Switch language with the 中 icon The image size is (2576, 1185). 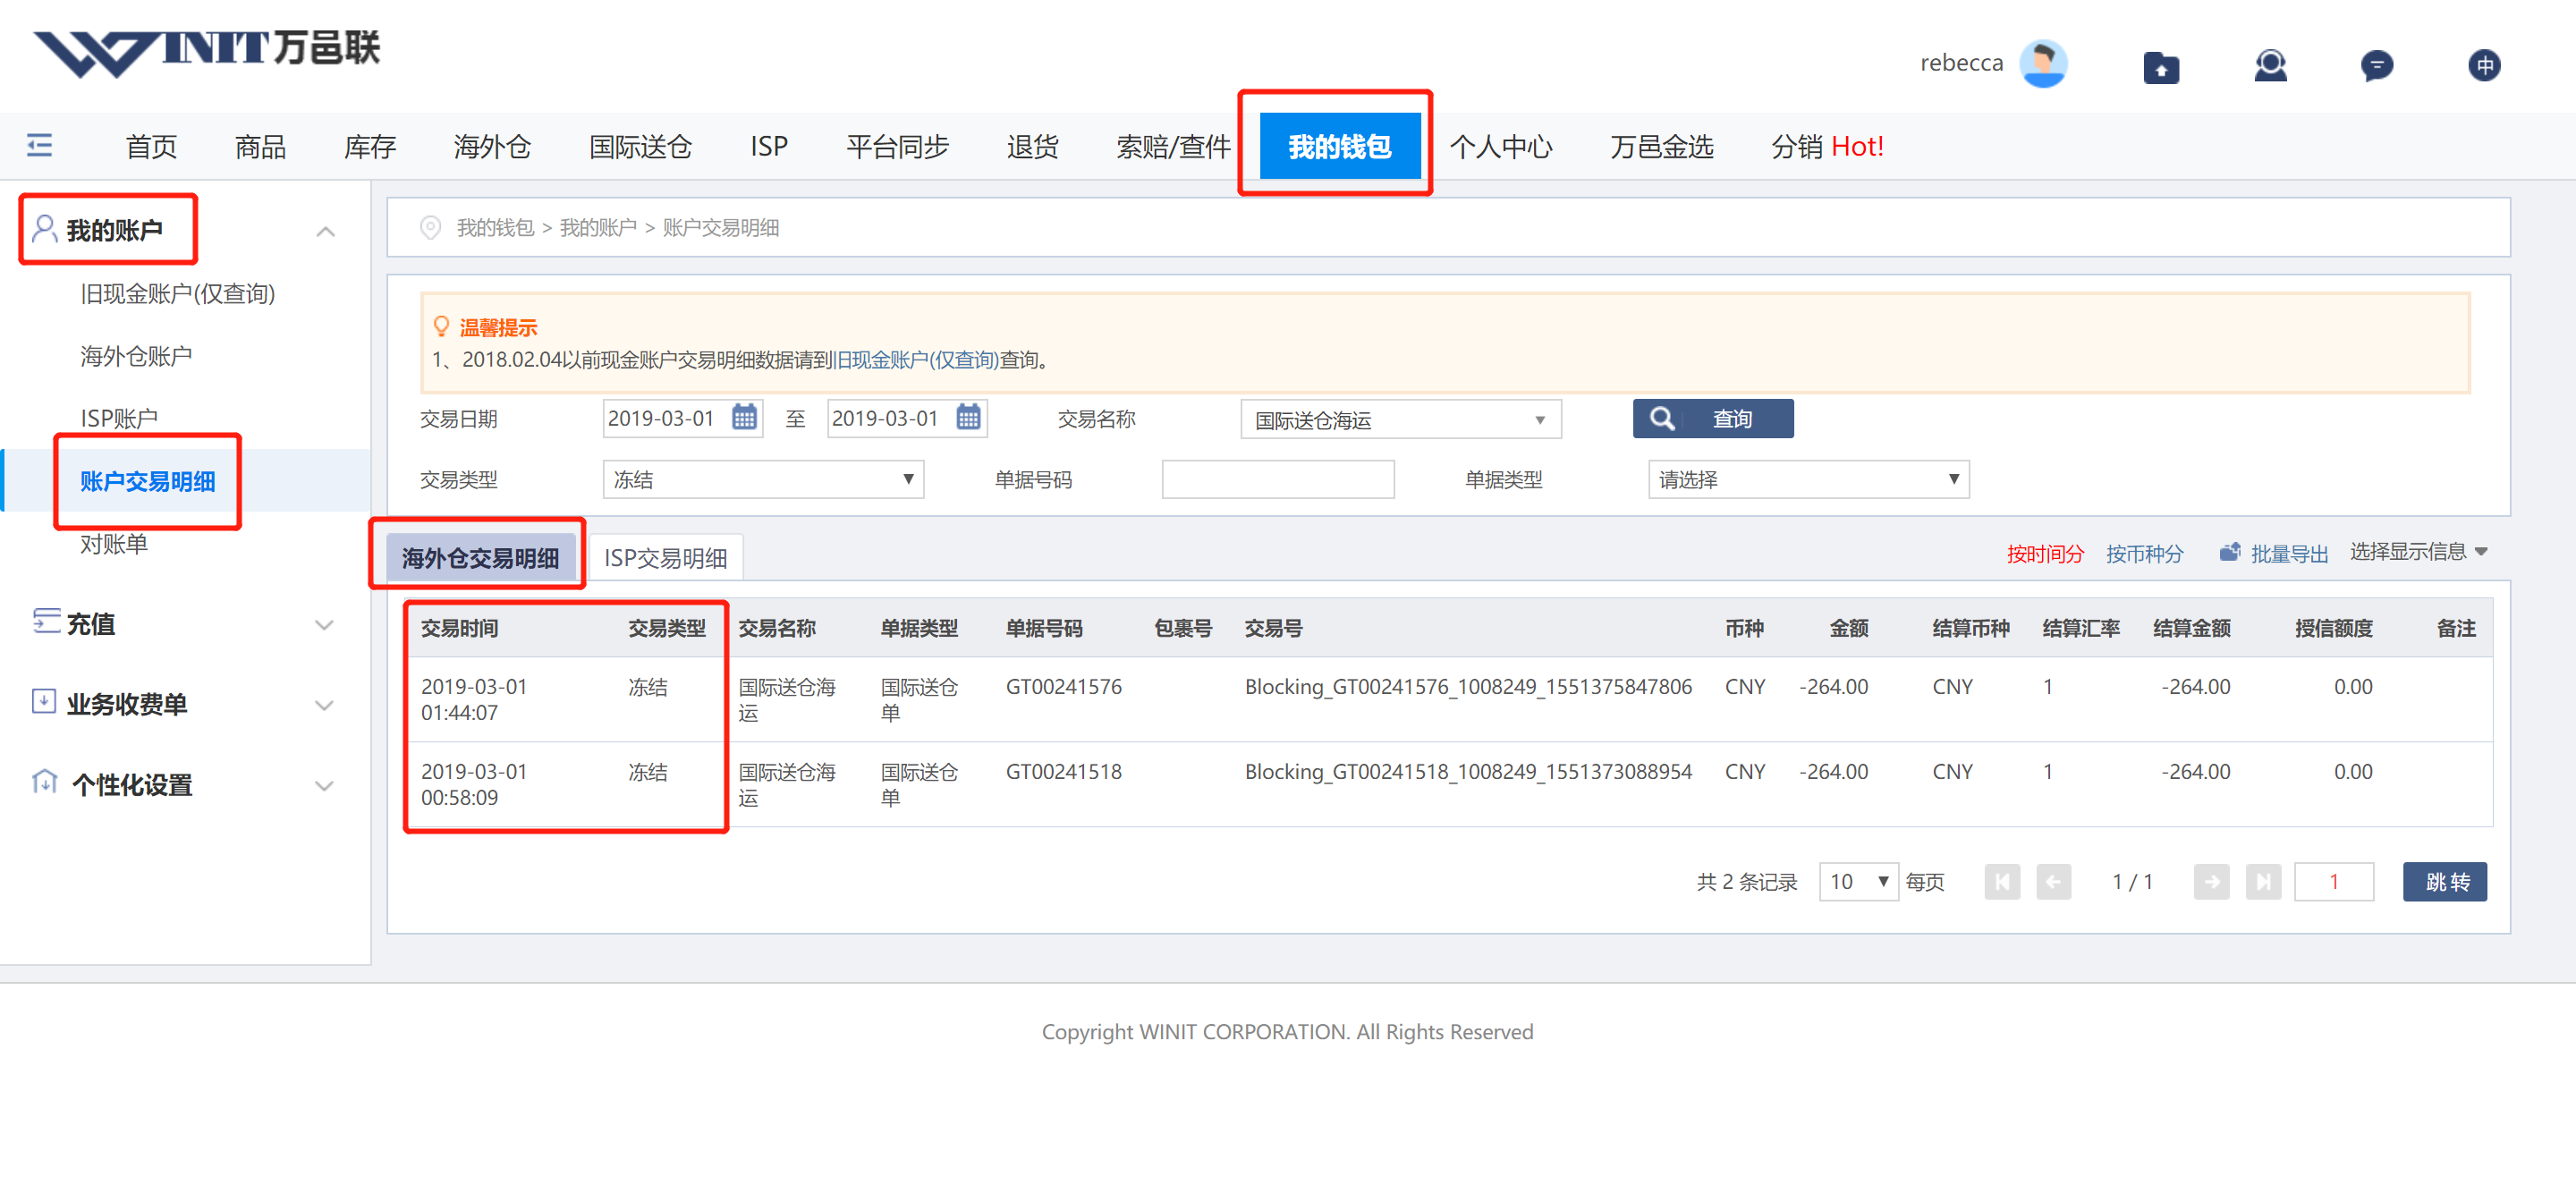point(2483,66)
